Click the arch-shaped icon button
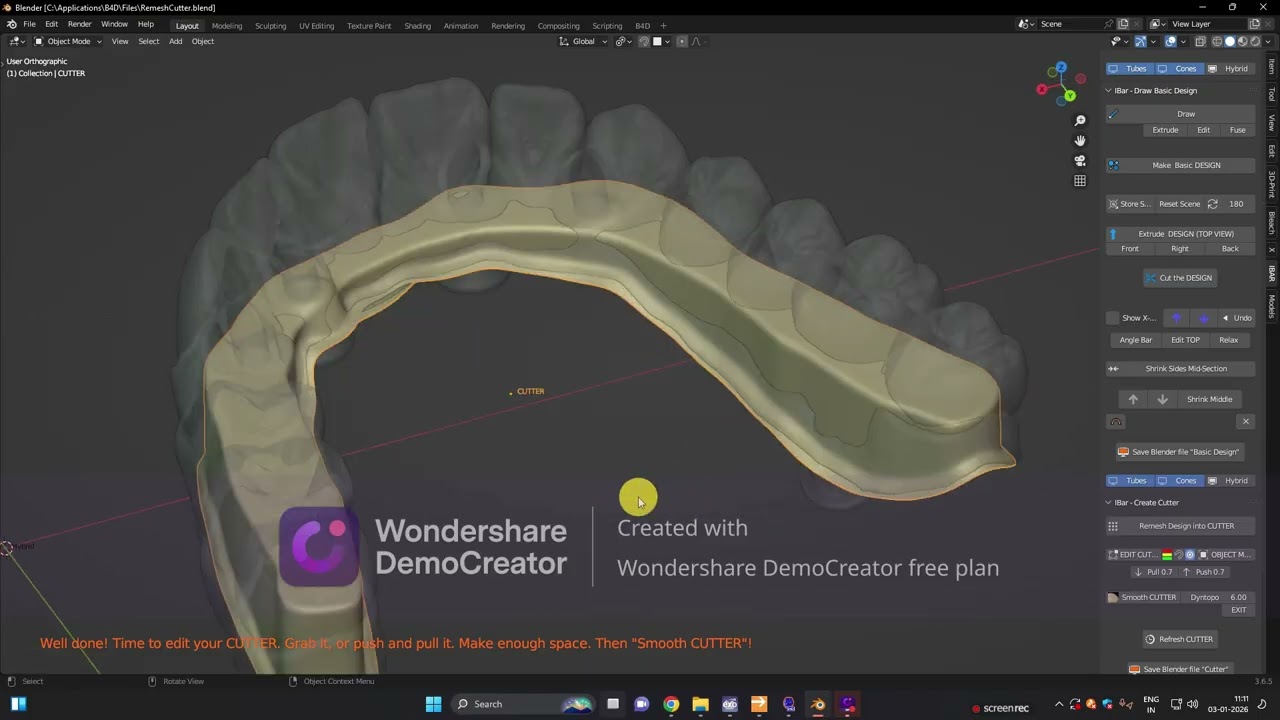The width and height of the screenshot is (1280, 720). click(x=1117, y=422)
